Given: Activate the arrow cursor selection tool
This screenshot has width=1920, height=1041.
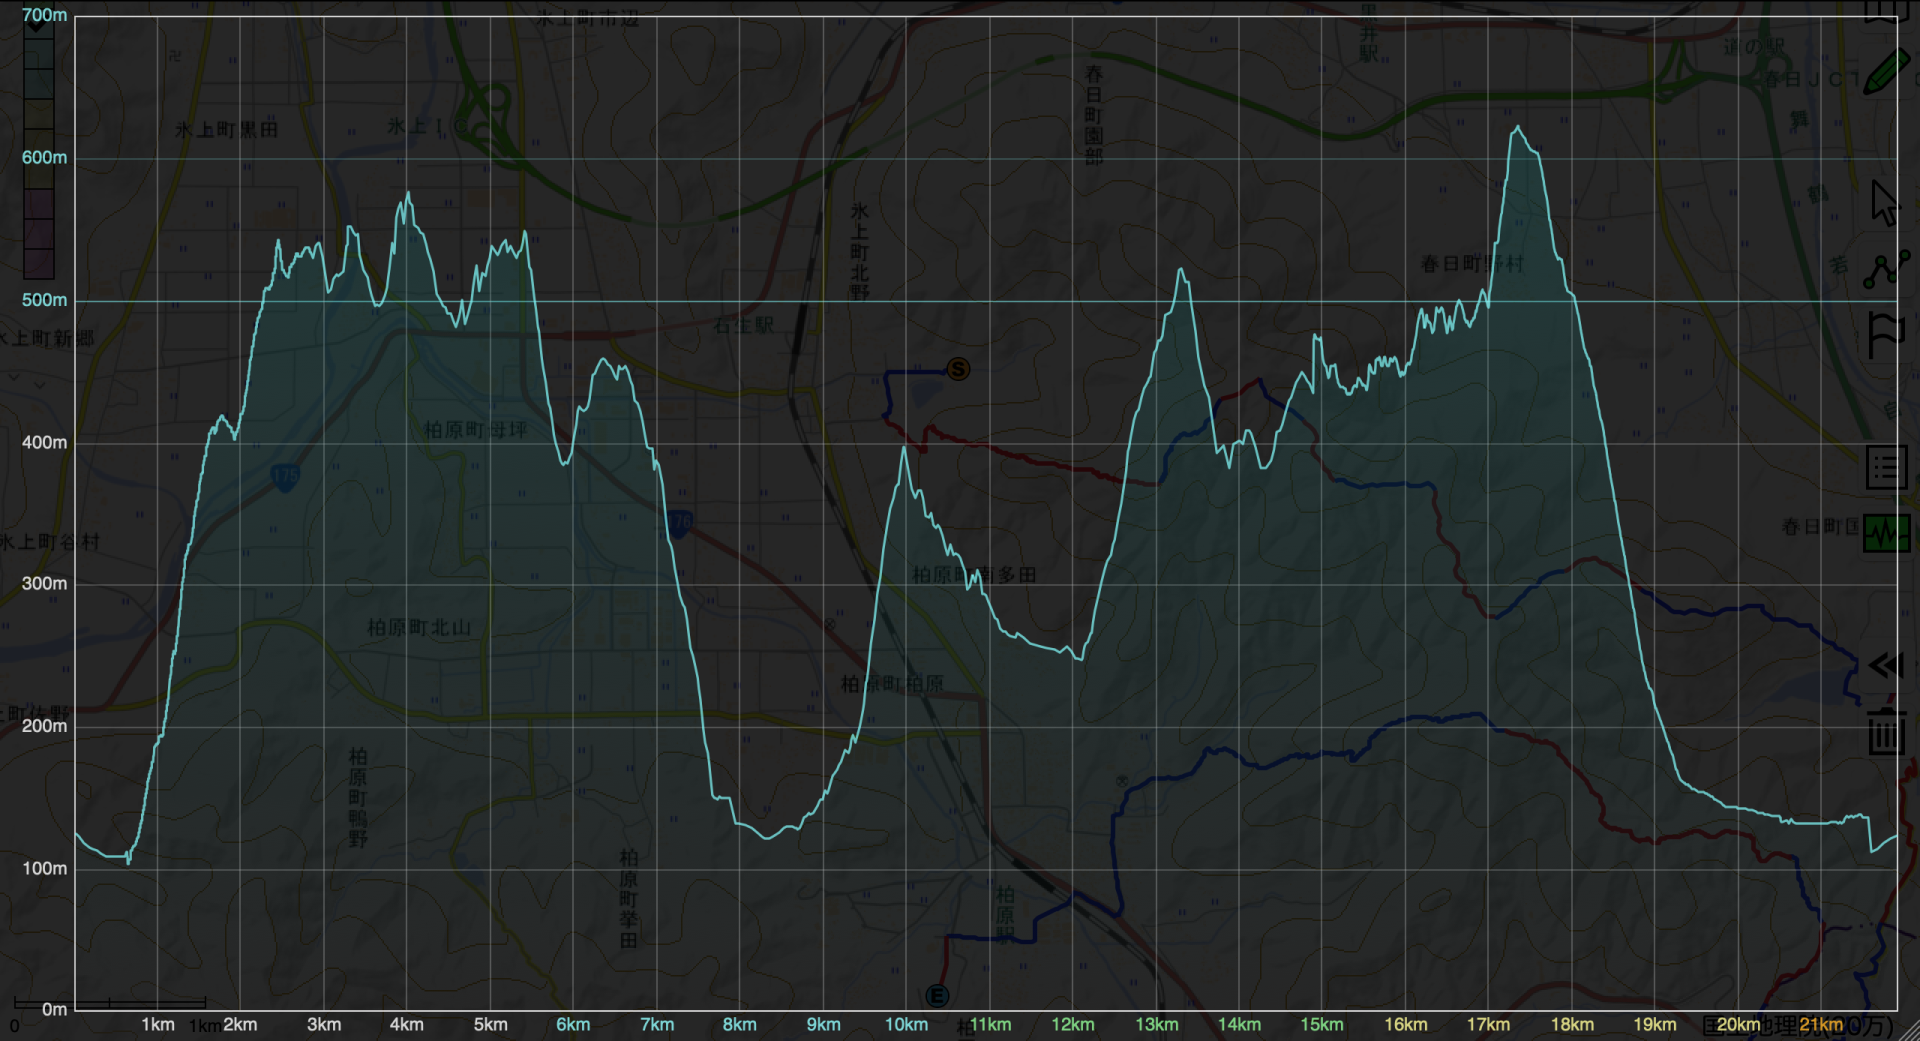Looking at the screenshot, I should tap(1884, 203).
